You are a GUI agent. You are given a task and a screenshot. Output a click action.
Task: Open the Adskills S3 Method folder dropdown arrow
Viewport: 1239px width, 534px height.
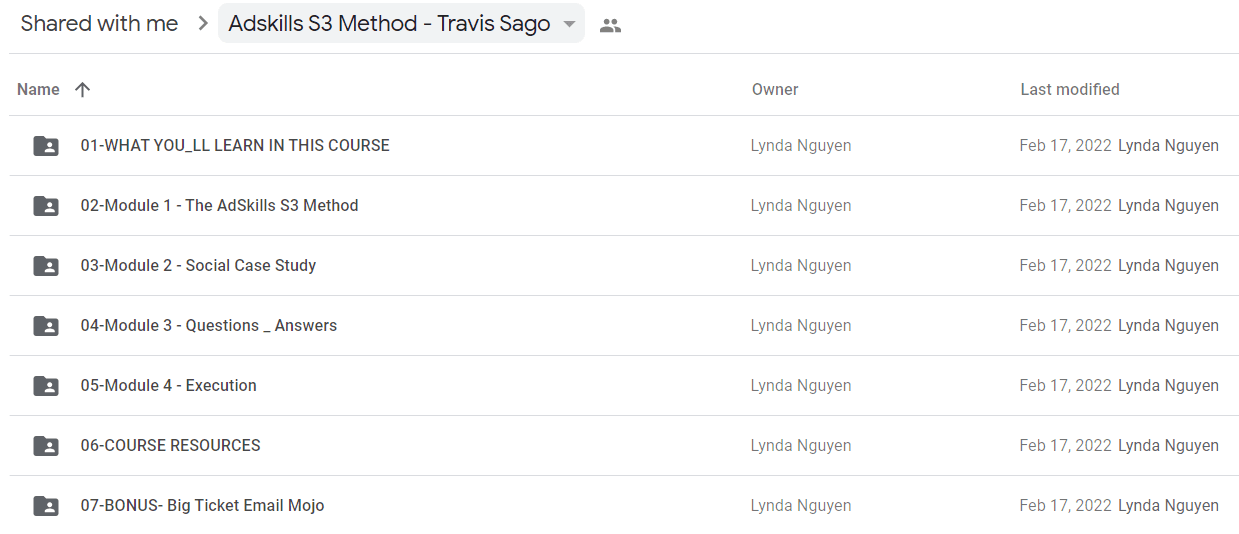pyautogui.click(x=569, y=24)
